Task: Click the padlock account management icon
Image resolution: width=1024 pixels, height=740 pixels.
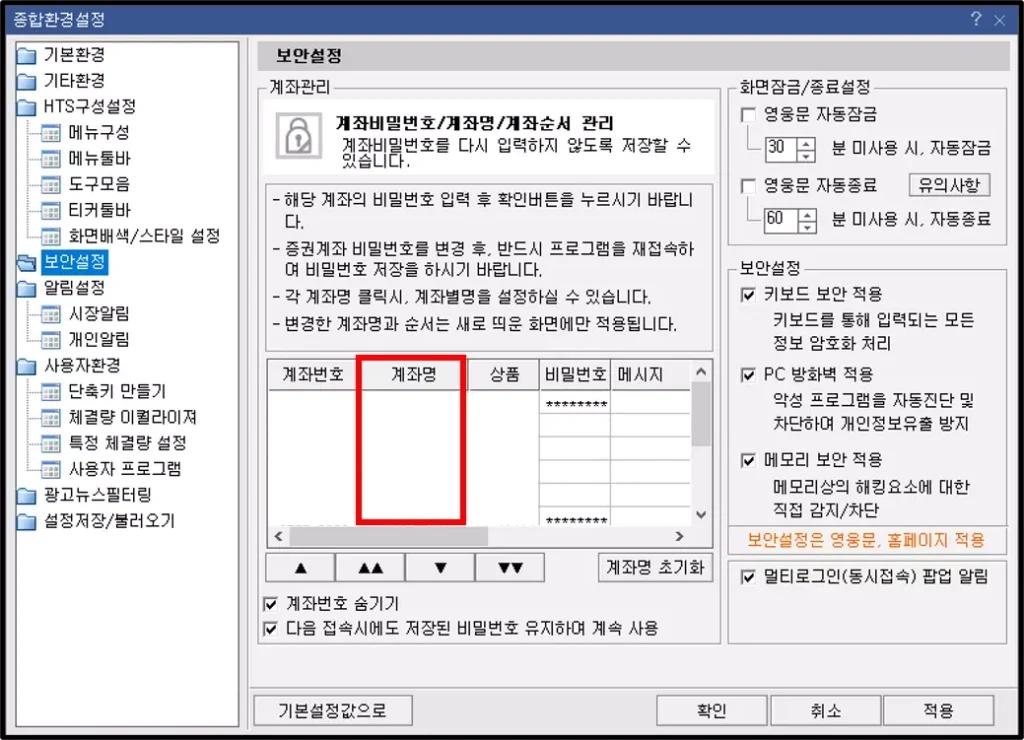Action: (x=298, y=136)
